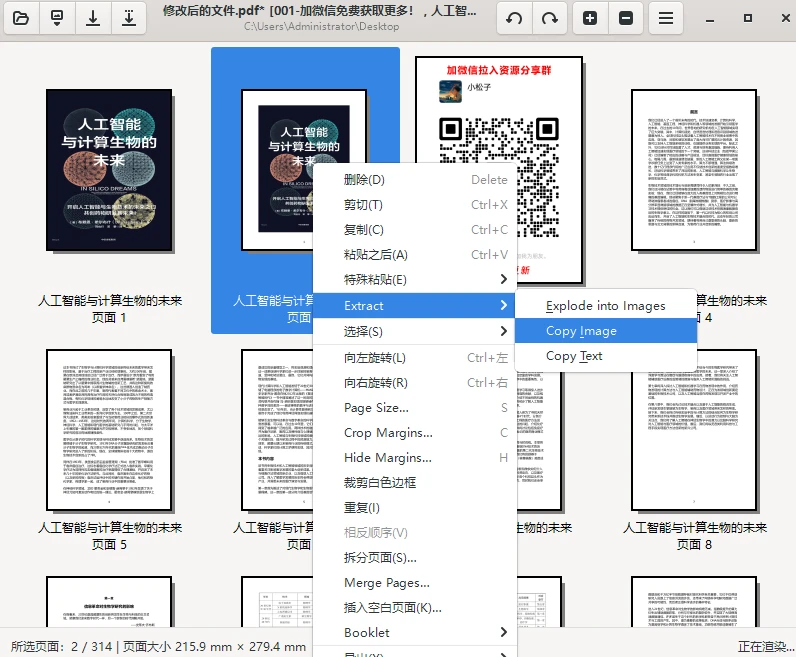The height and width of the screenshot is (657, 796).
Task: Select 复制(C) from the context menu
Action: pos(415,229)
